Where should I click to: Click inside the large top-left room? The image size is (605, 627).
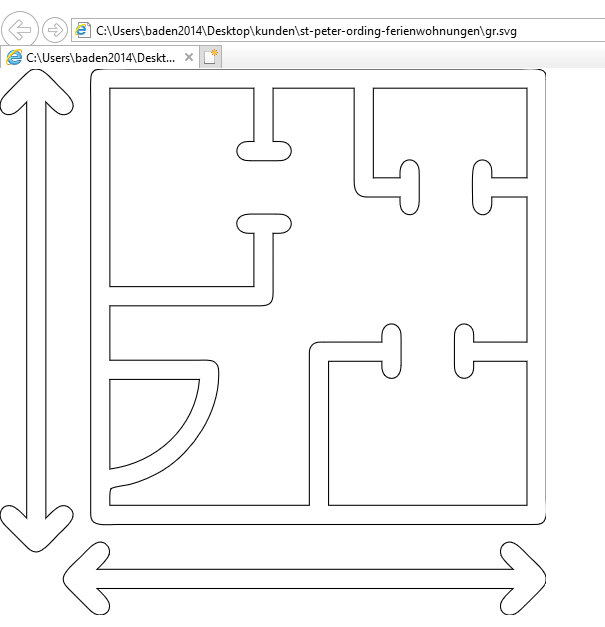pyautogui.click(x=175, y=190)
